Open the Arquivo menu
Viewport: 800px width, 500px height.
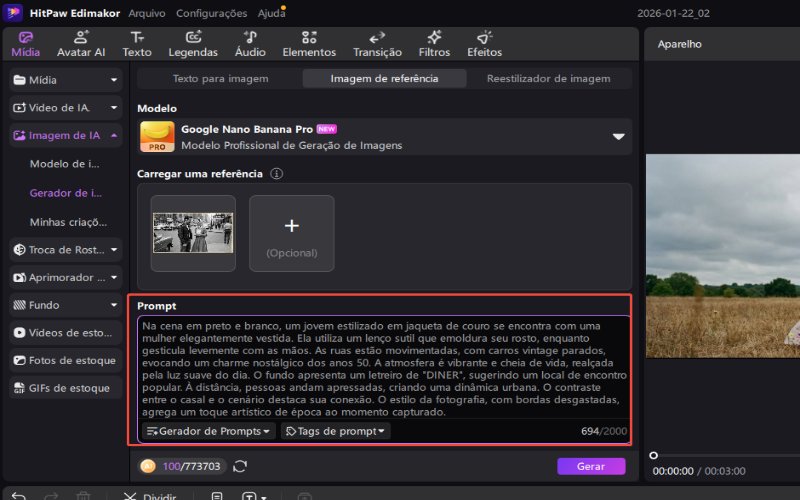click(146, 13)
